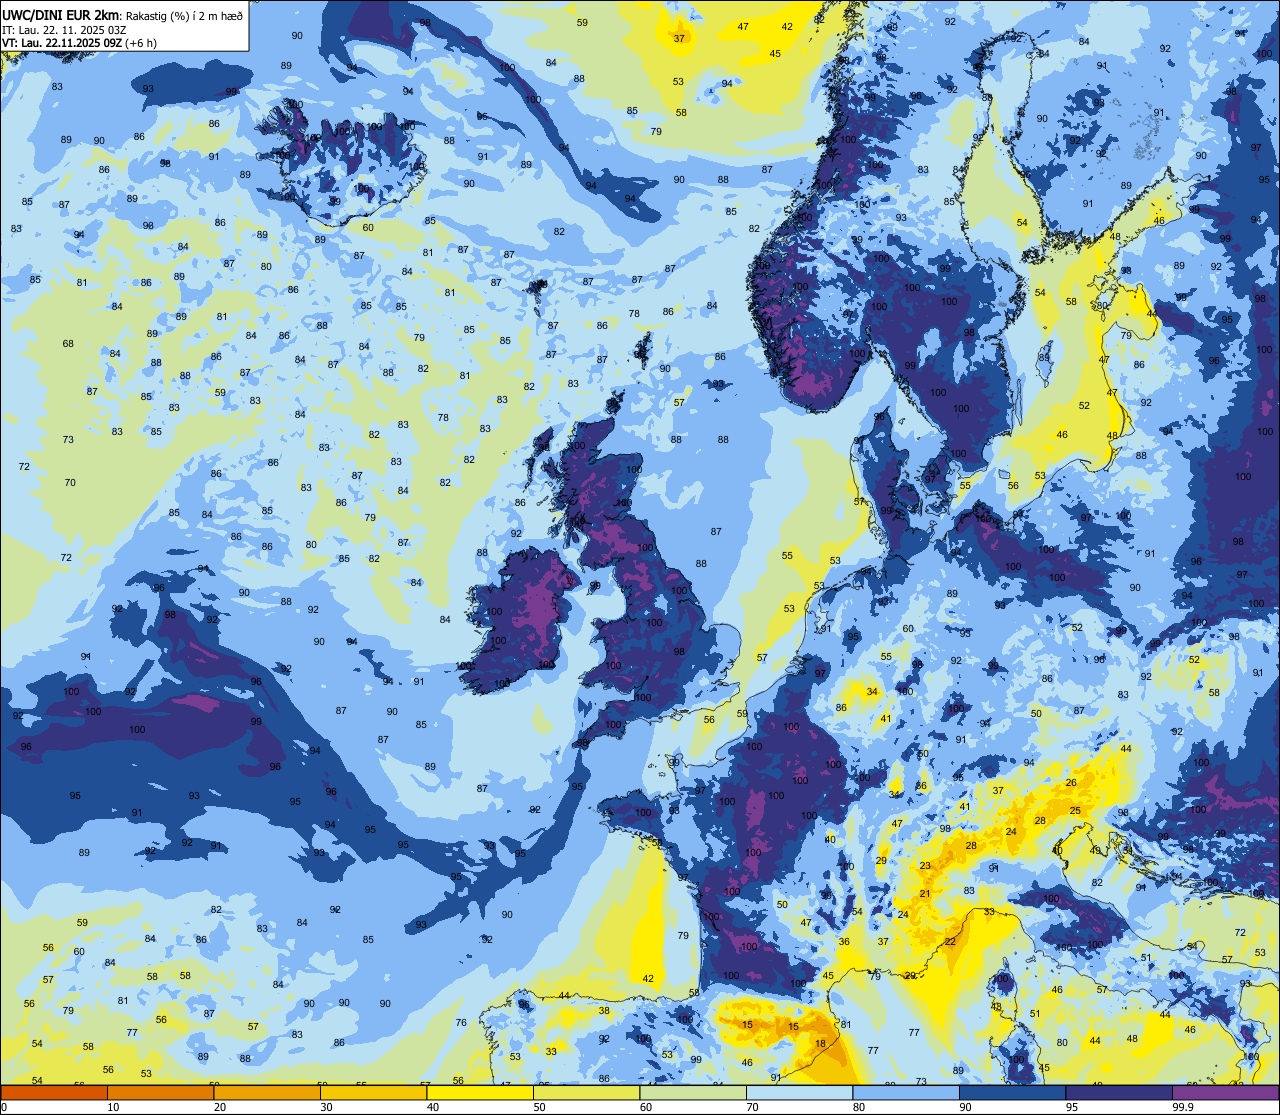
Task: Click the '99.9' tick label on the color scale
Action: tap(1184, 1107)
